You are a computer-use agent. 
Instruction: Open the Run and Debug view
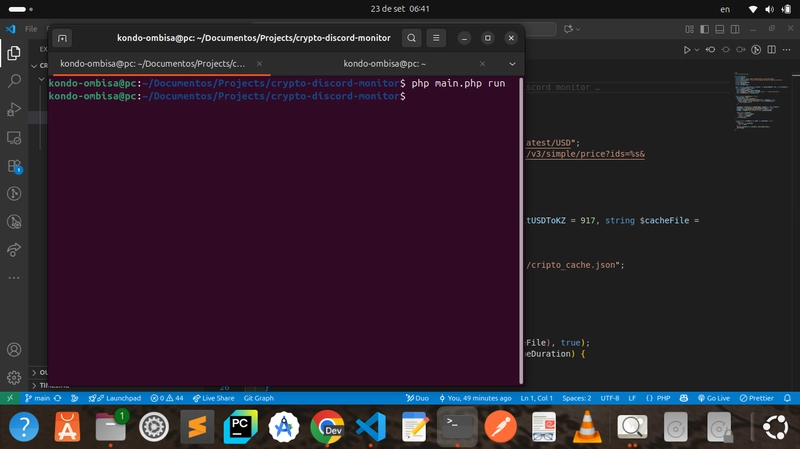point(14,108)
